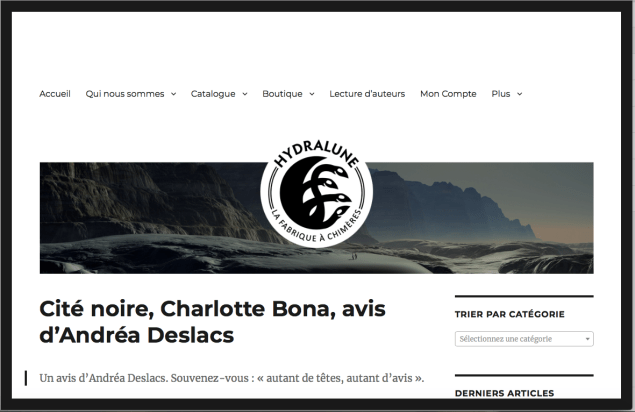The image size is (635, 412).
Task: Click the arrow of the category selector
Action: (x=587, y=339)
